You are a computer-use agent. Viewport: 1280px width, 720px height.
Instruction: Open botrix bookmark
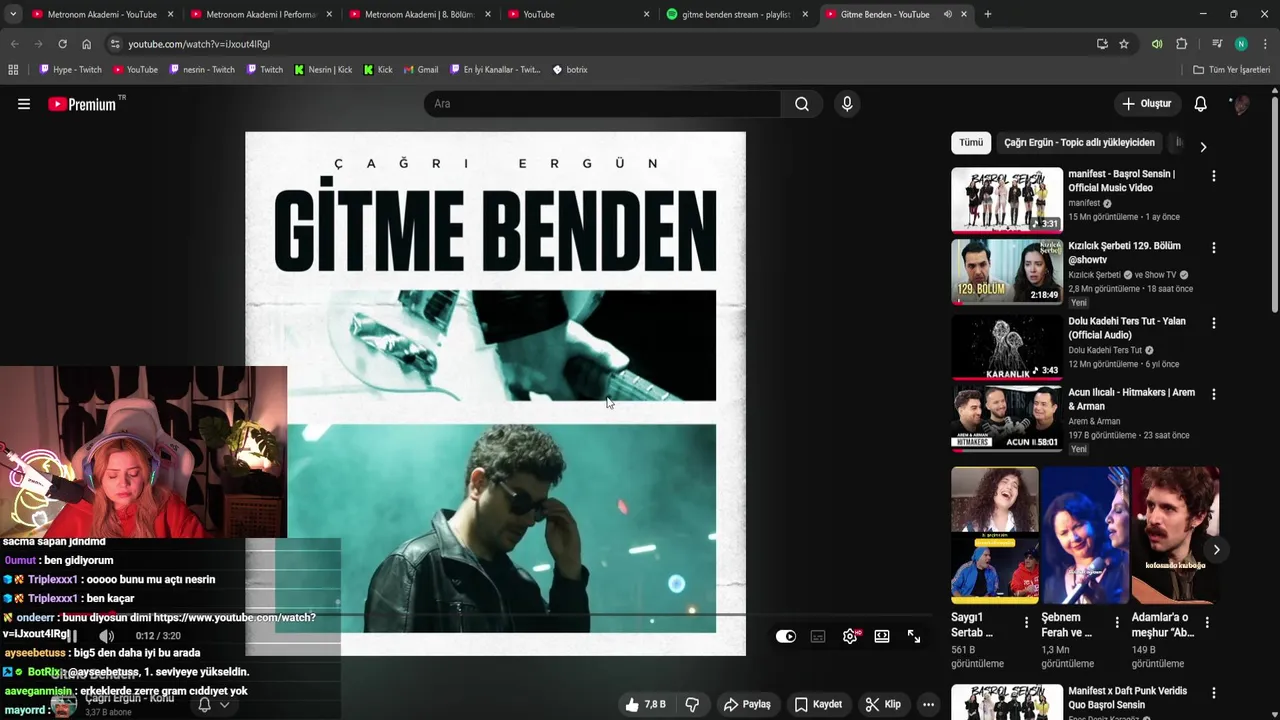[x=570, y=70]
